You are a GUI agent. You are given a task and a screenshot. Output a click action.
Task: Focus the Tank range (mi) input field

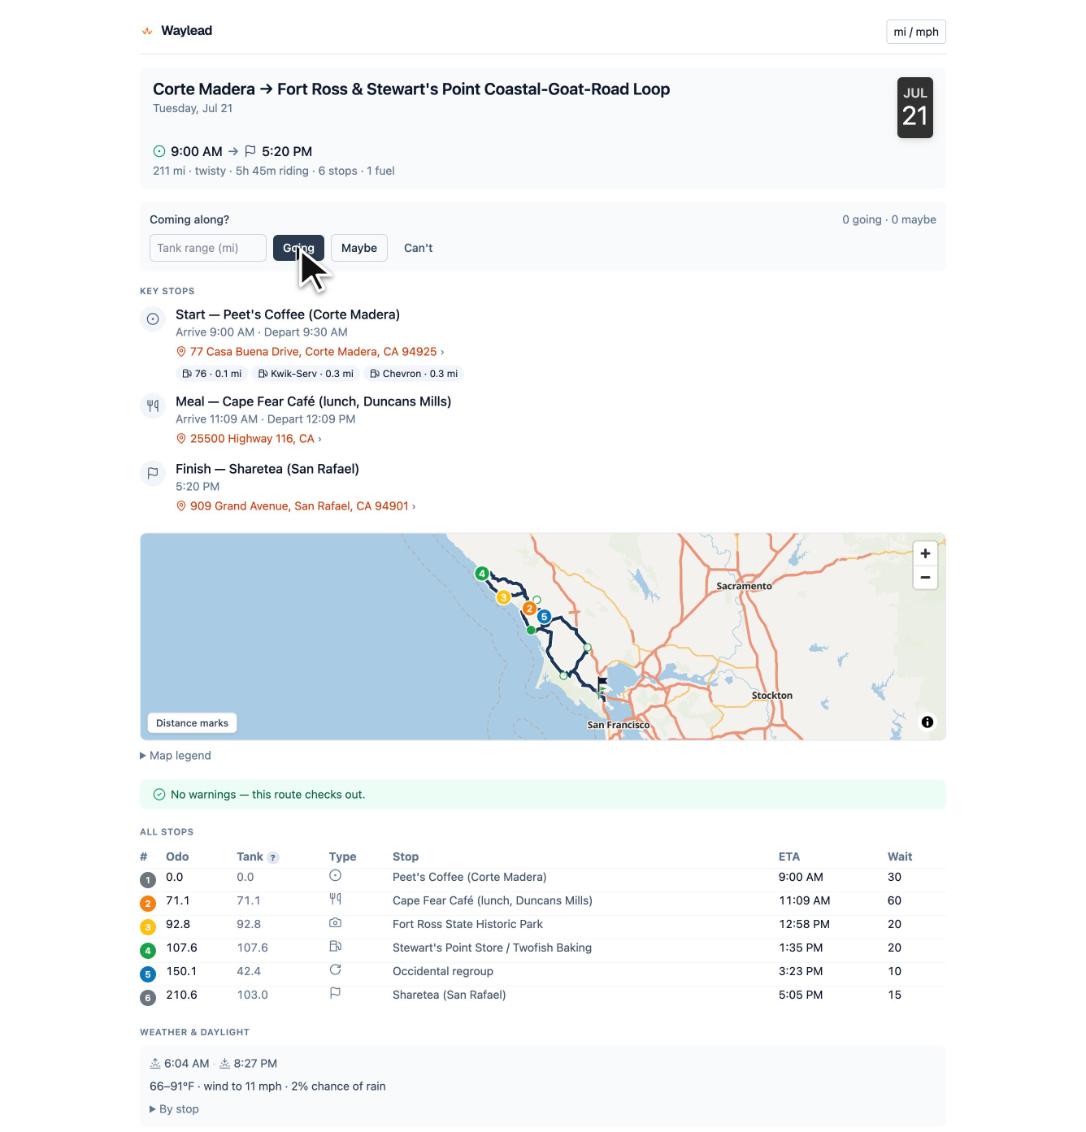click(208, 248)
